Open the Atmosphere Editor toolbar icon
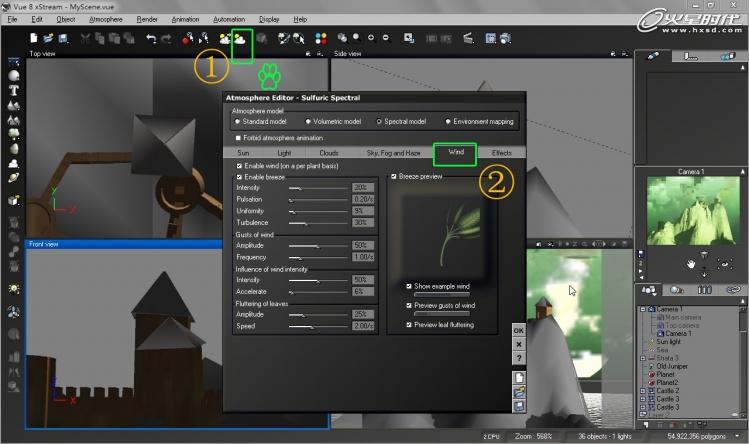This screenshot has height=444, width=749. [241, 39]
